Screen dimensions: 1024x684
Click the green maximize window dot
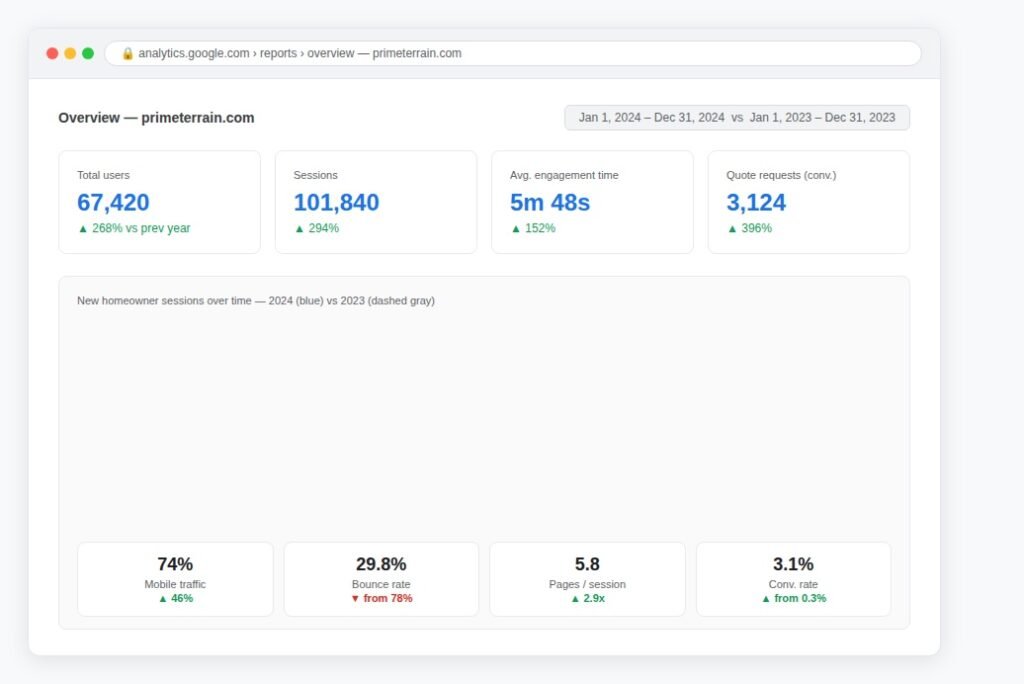coord(88,54)
